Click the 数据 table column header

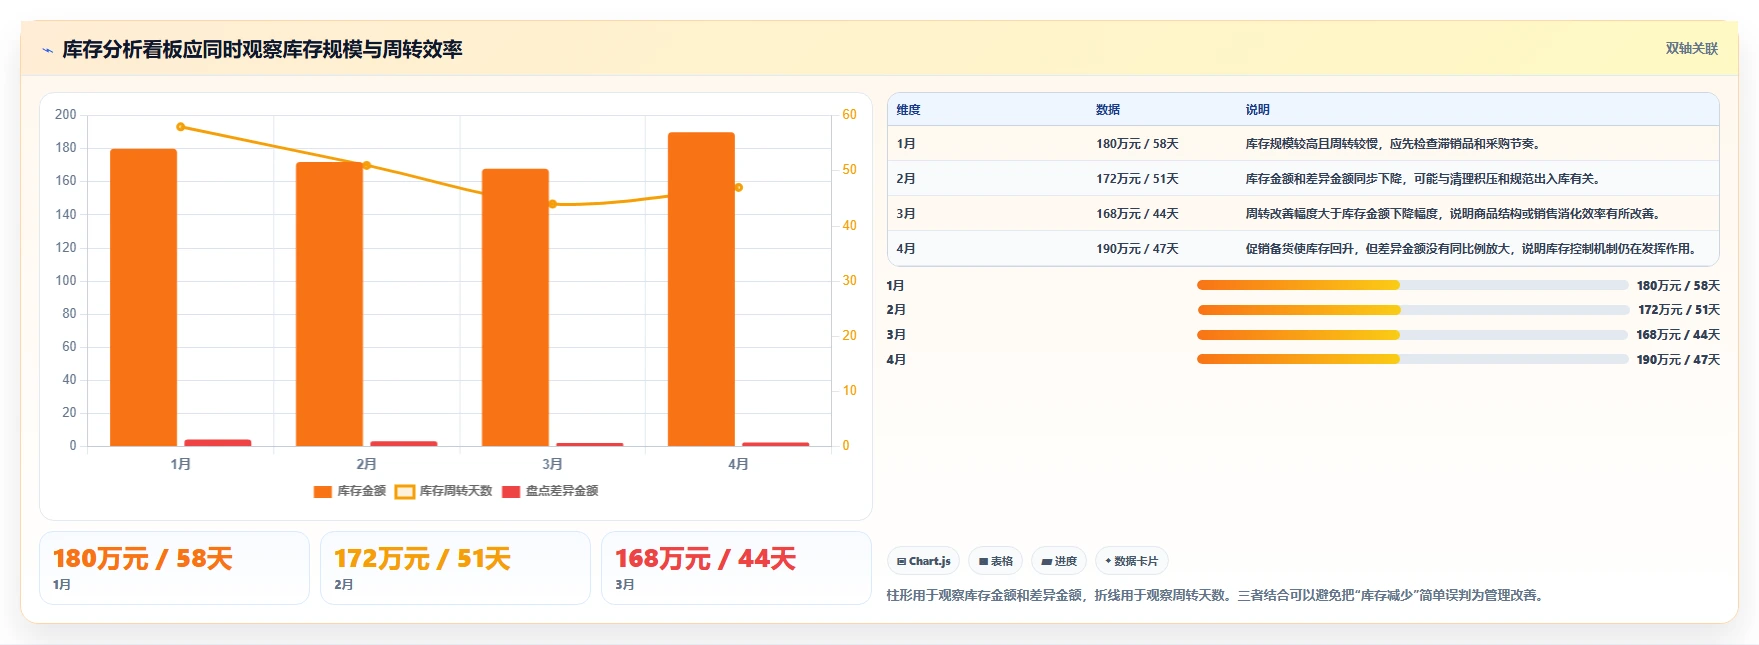click(1108, 110)
